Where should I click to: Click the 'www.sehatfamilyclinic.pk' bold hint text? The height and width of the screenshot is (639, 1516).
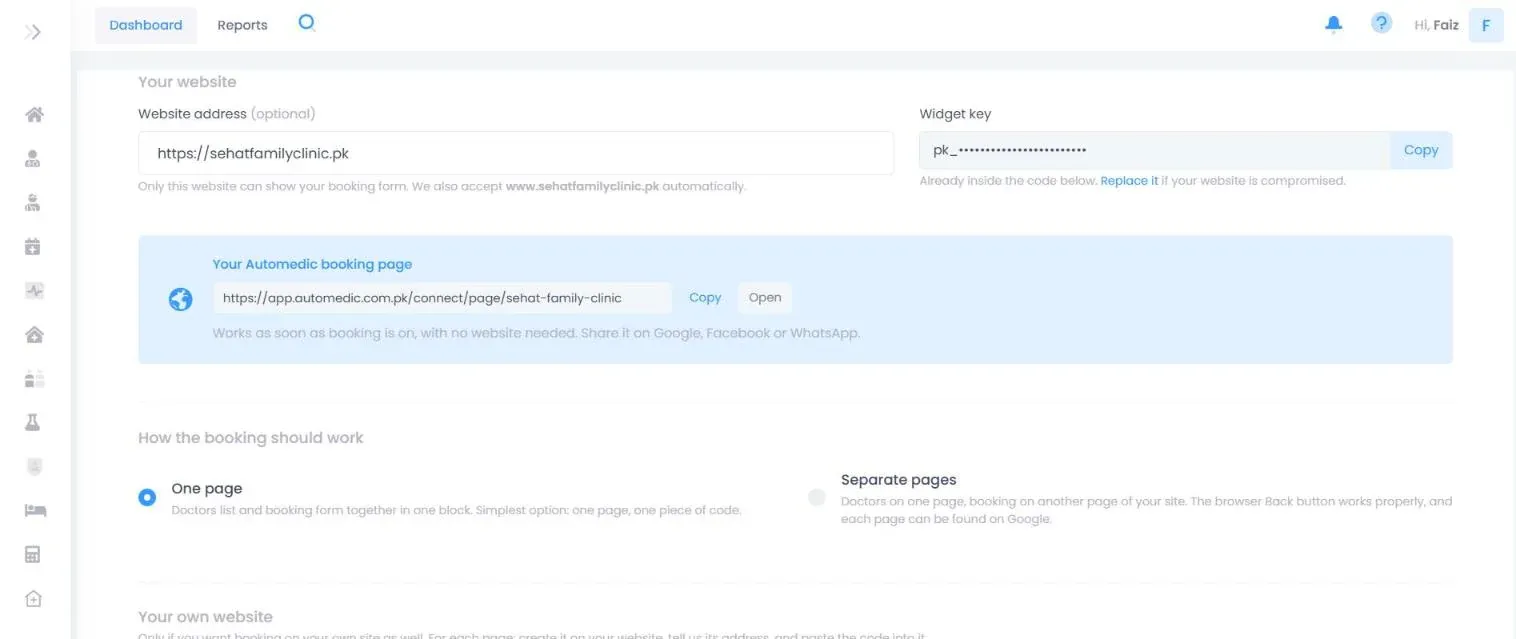[582, 186]
